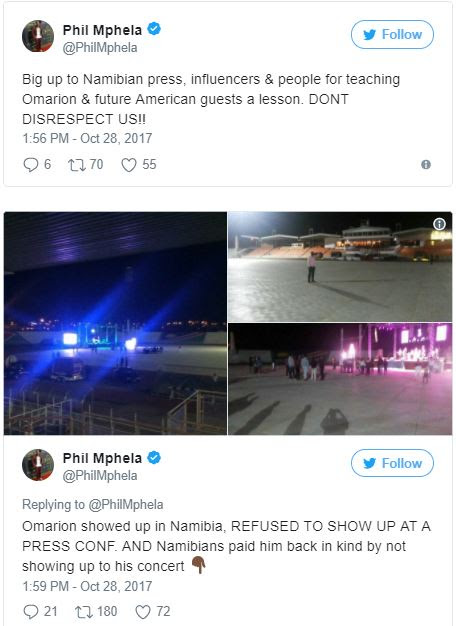Open the 1:56 PM - Oct 28, 2017 timestamp

click(87, 139)
